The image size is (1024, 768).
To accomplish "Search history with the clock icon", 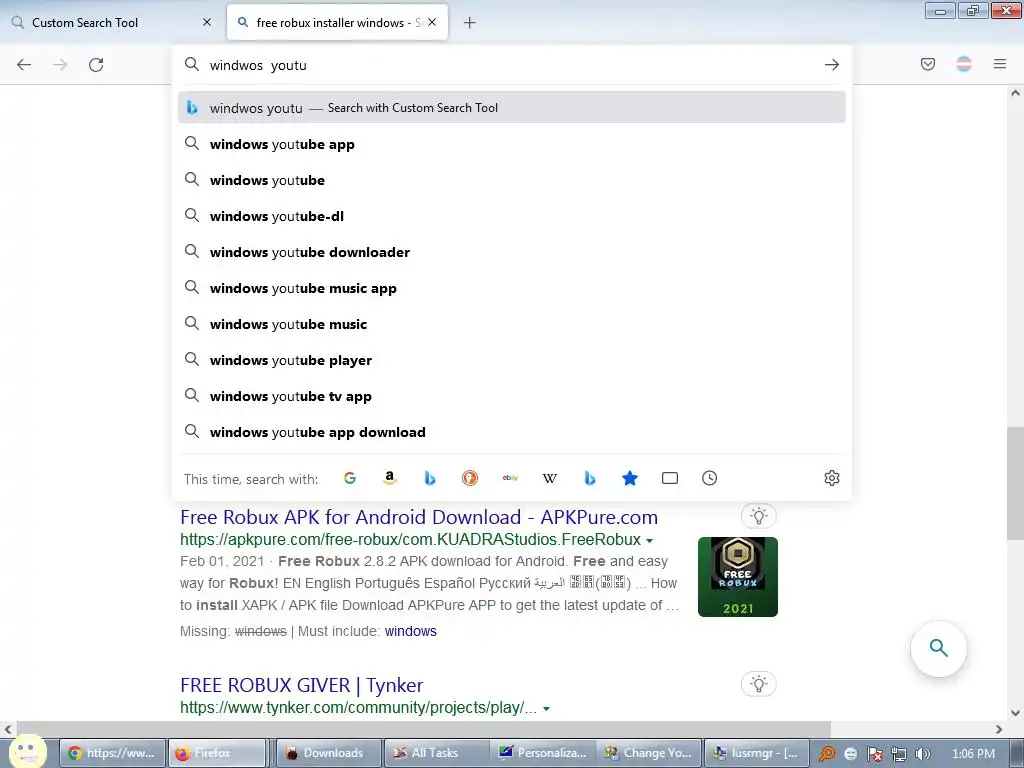I will 710,478.
